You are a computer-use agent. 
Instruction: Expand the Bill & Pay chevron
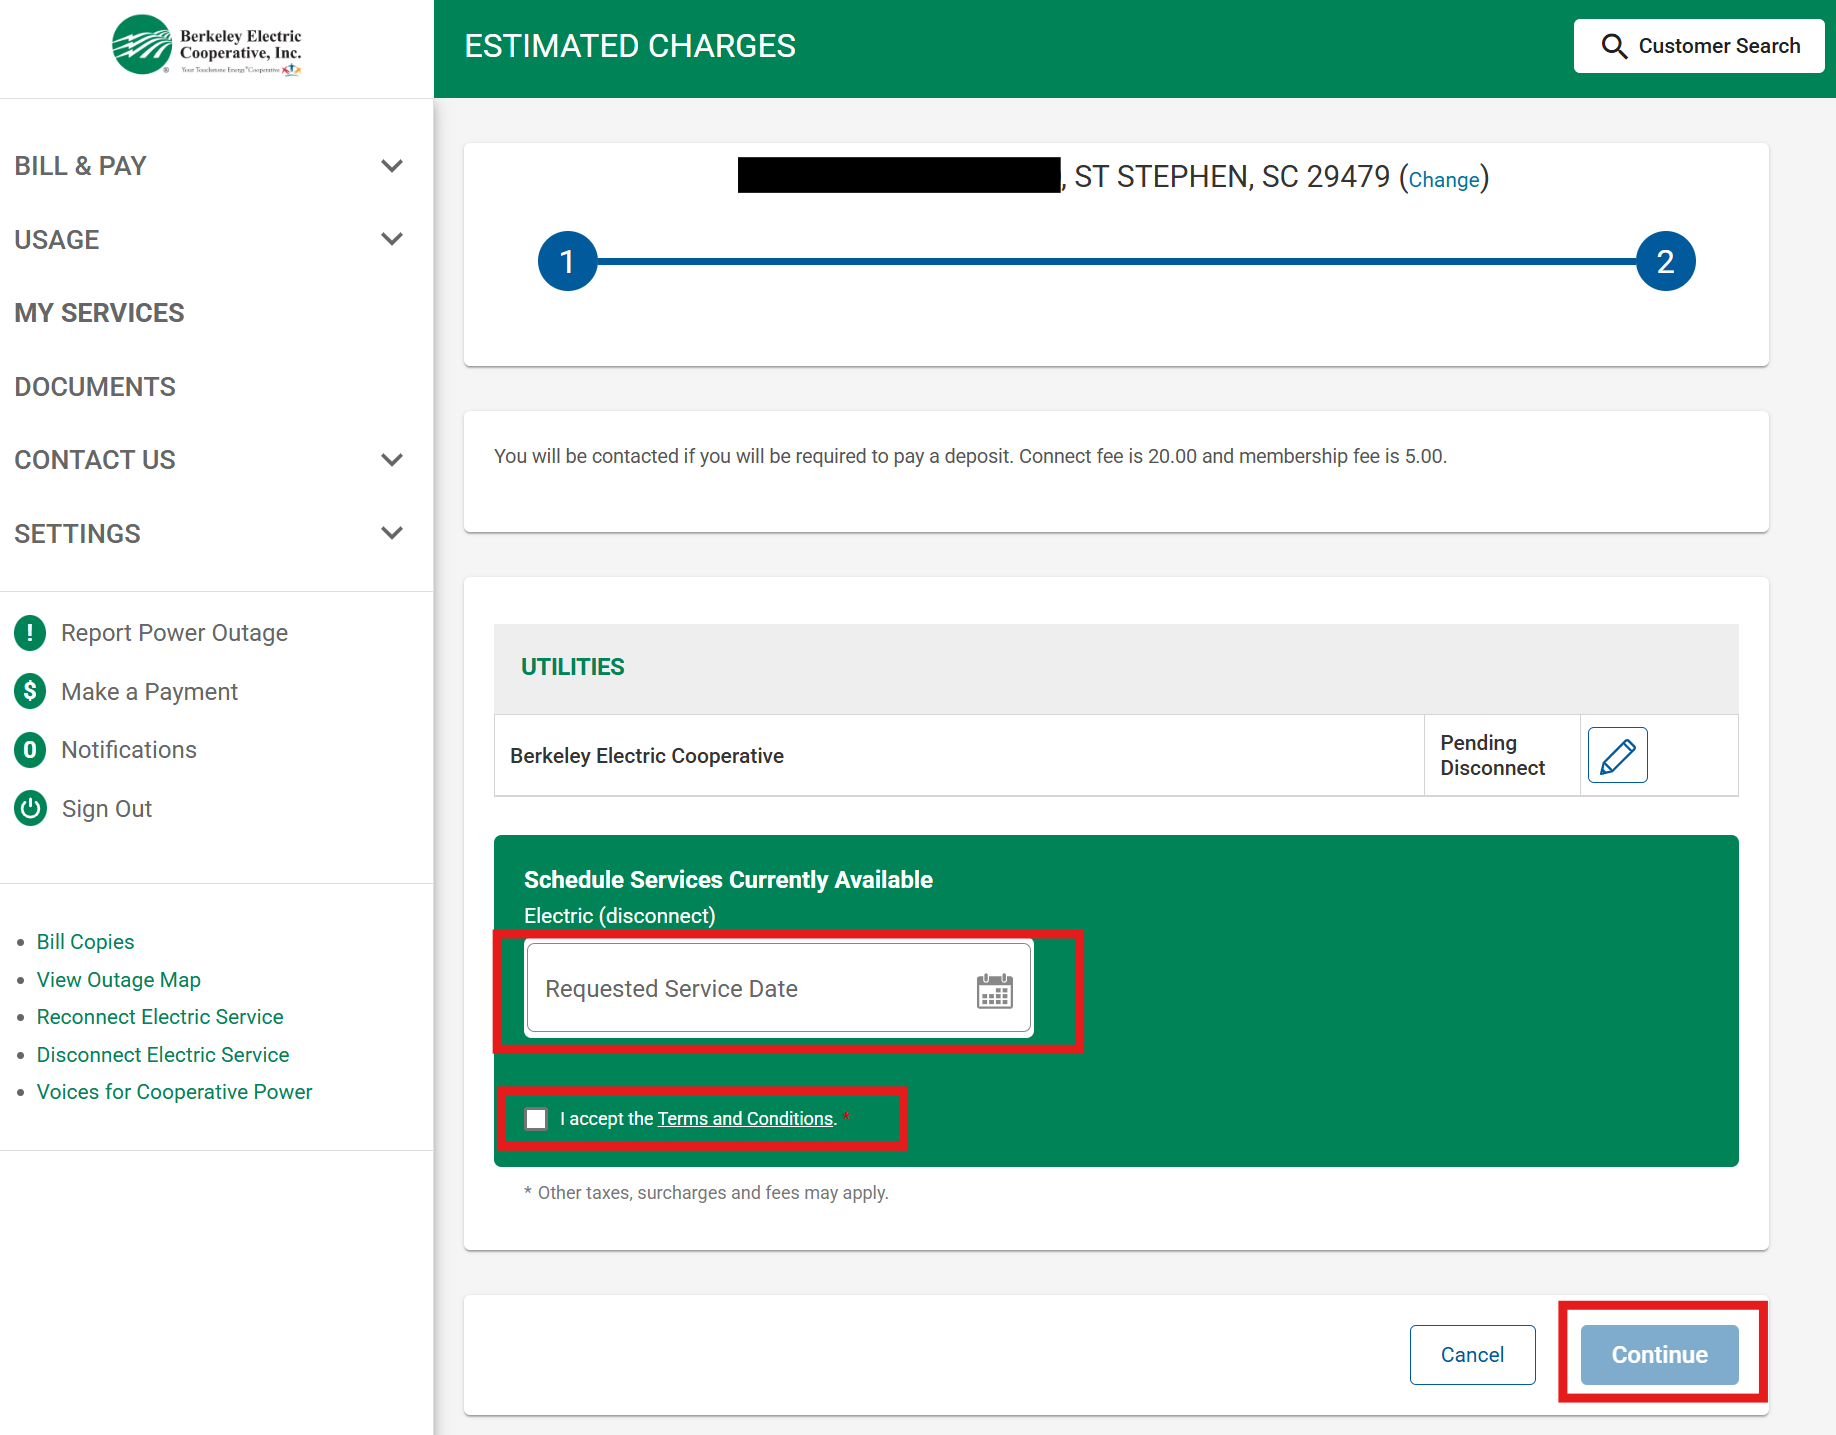[392, 166]
